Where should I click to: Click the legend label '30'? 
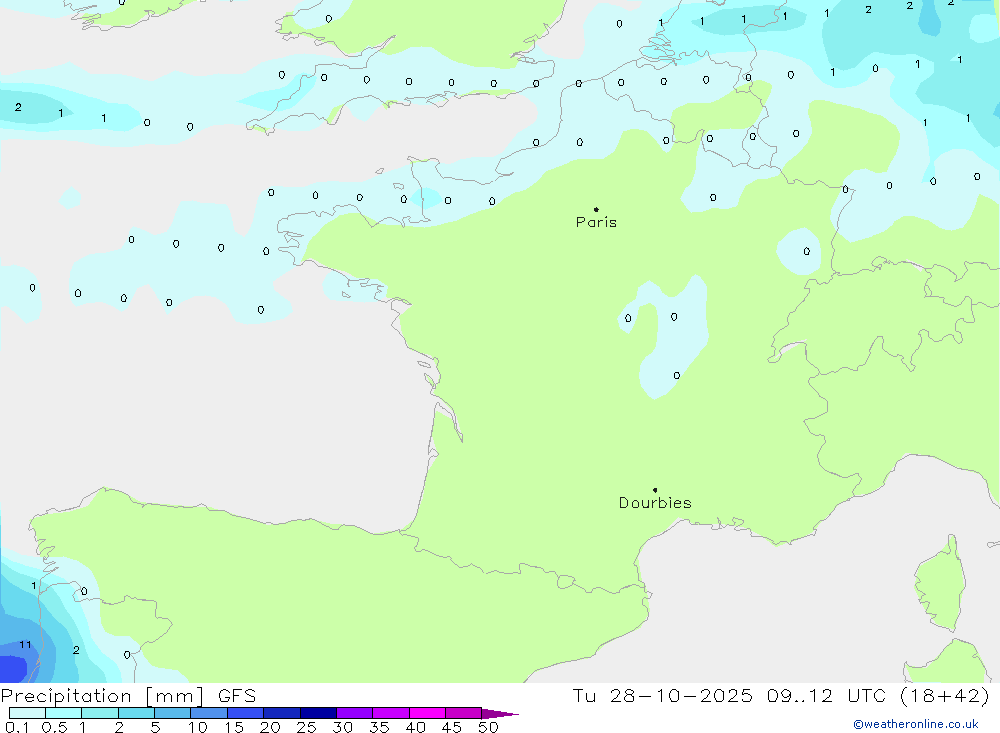pyautogui.click(x=343, y=727)
